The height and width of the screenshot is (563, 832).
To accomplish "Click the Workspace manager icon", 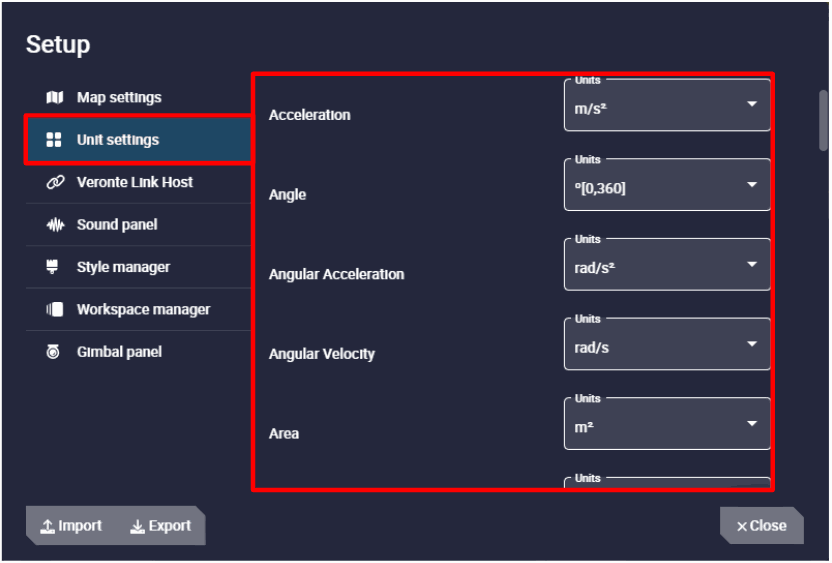I will point(55,310).
